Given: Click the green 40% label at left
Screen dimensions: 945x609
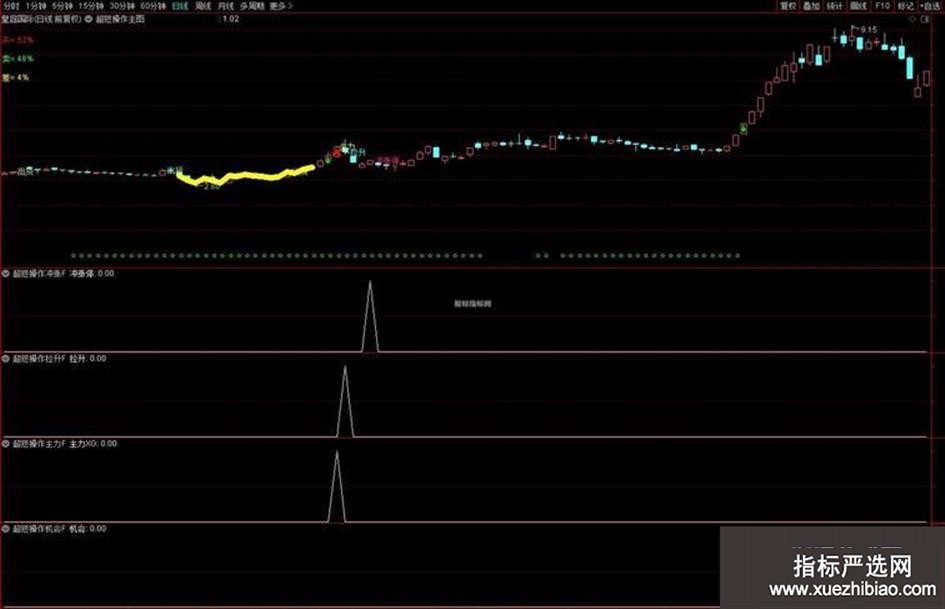Looking at the screenshot, I should (x=17, y=59).
